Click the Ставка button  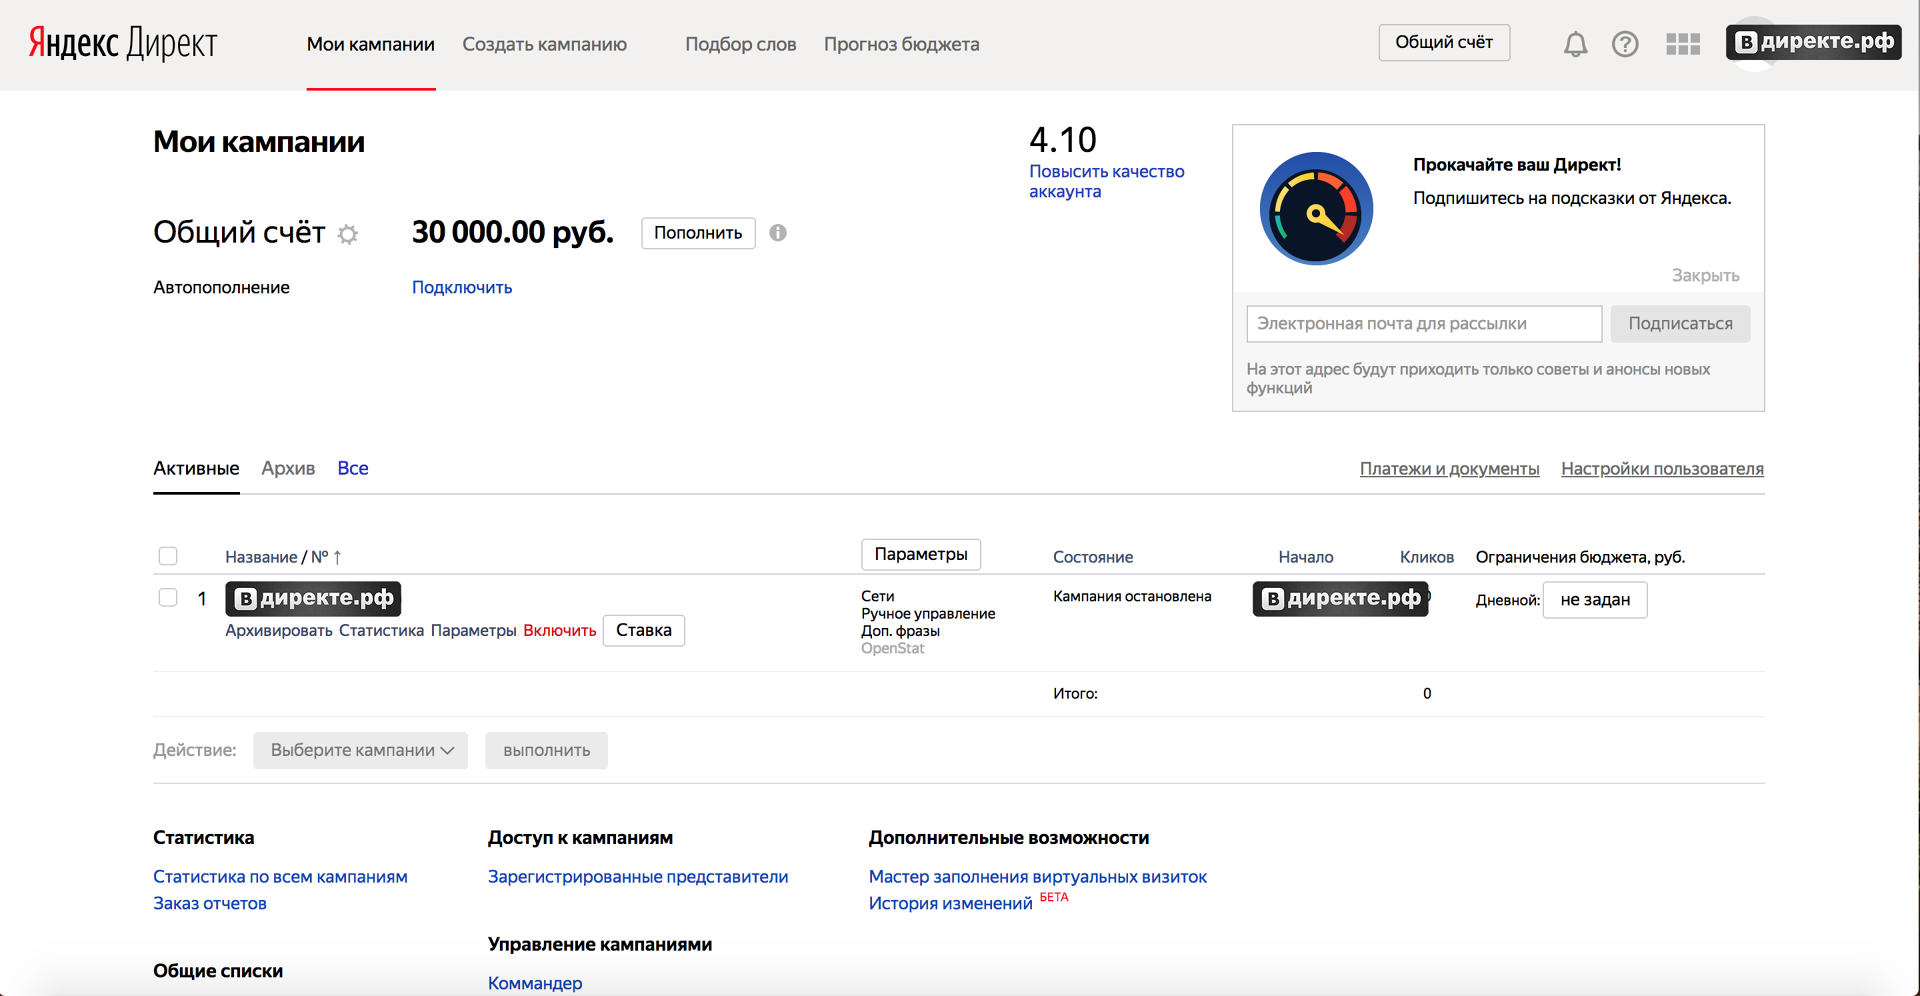pos(644,630)
